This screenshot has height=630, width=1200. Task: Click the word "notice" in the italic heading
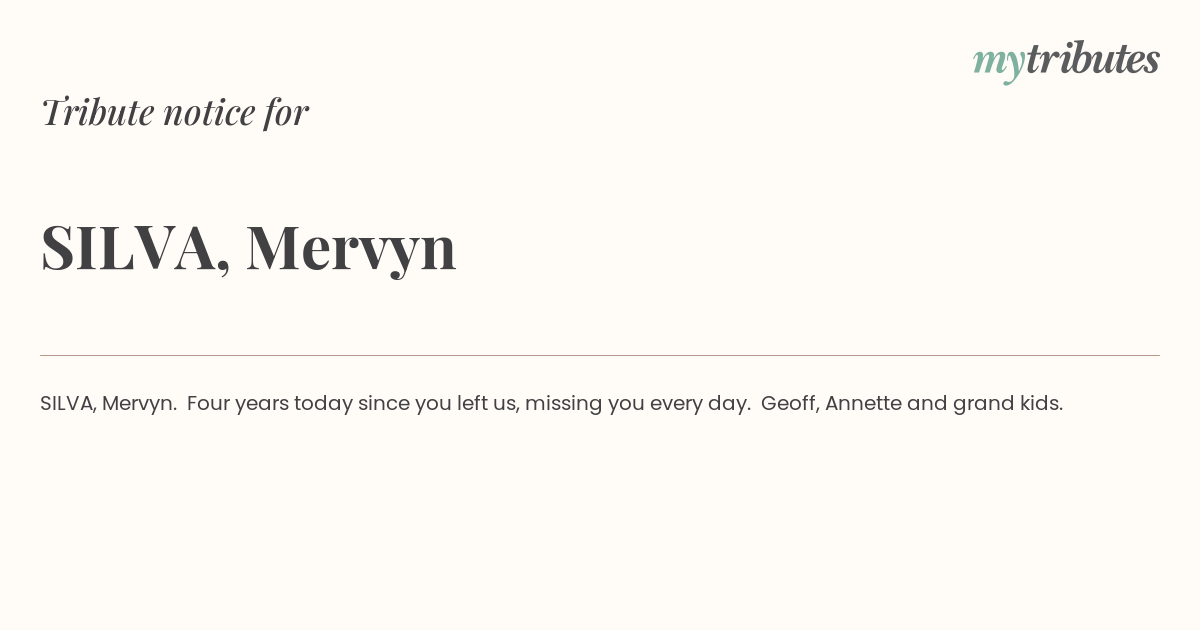(209, 114)
